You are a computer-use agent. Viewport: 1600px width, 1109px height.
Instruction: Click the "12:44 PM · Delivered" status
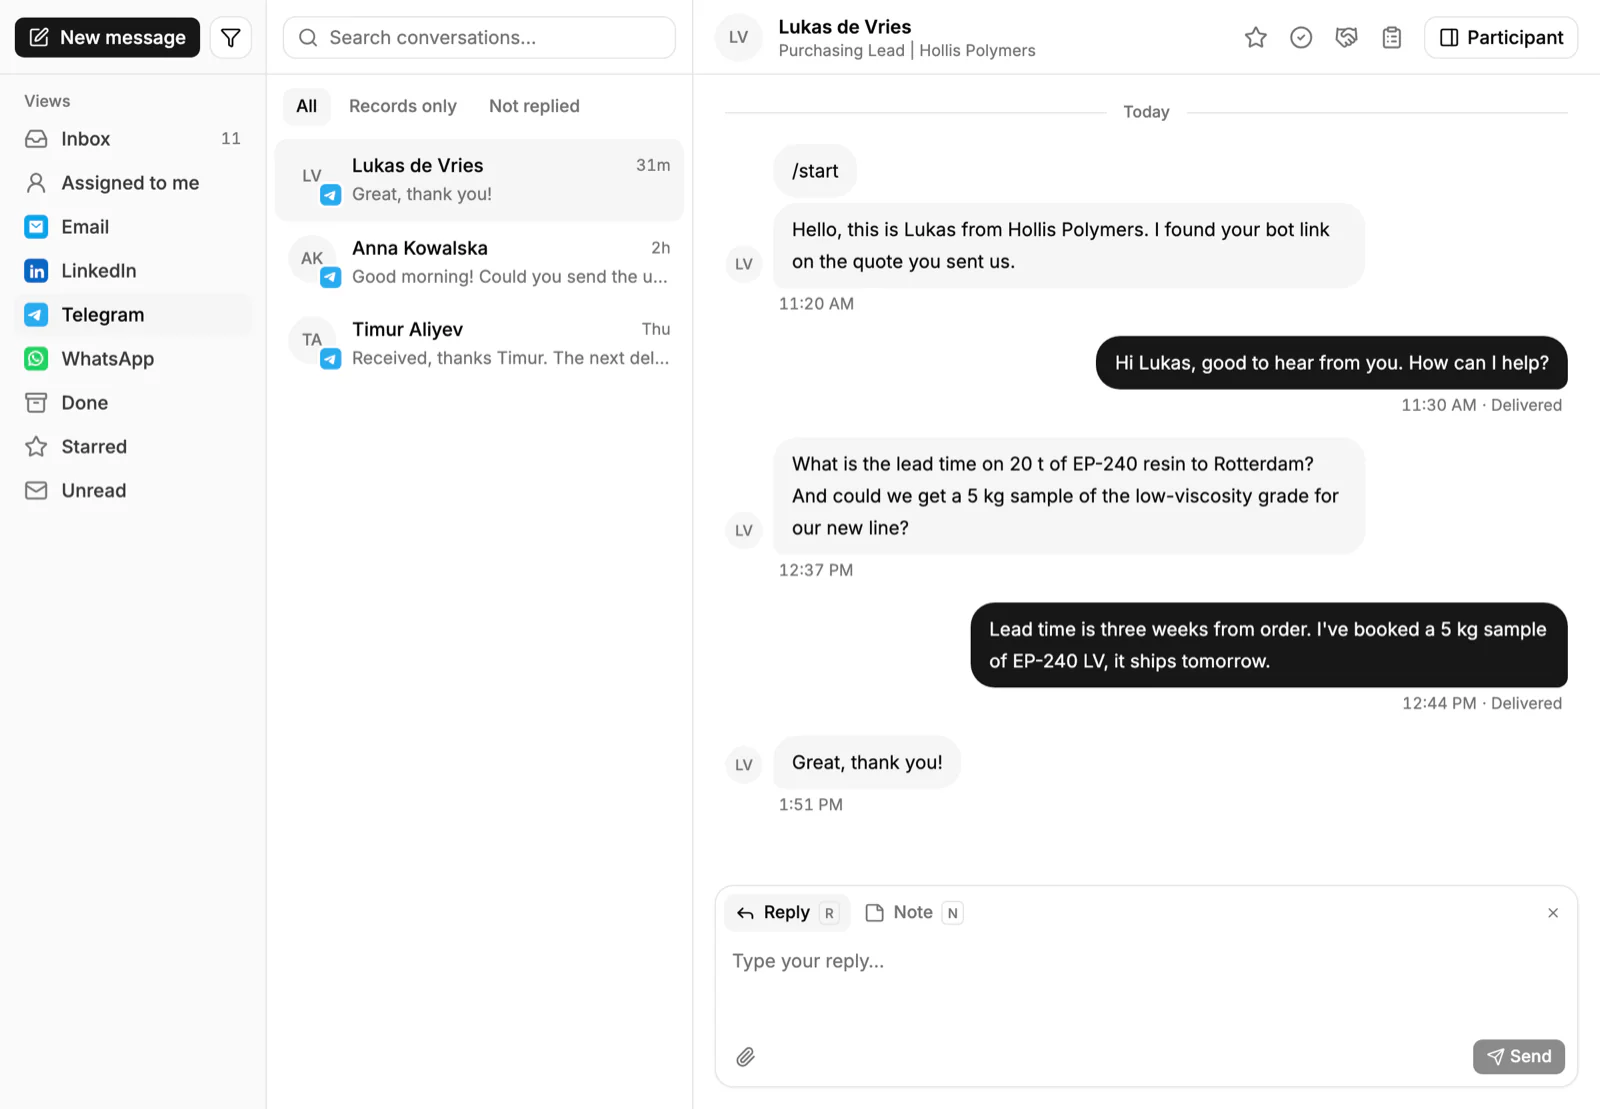click(1482, 704)
